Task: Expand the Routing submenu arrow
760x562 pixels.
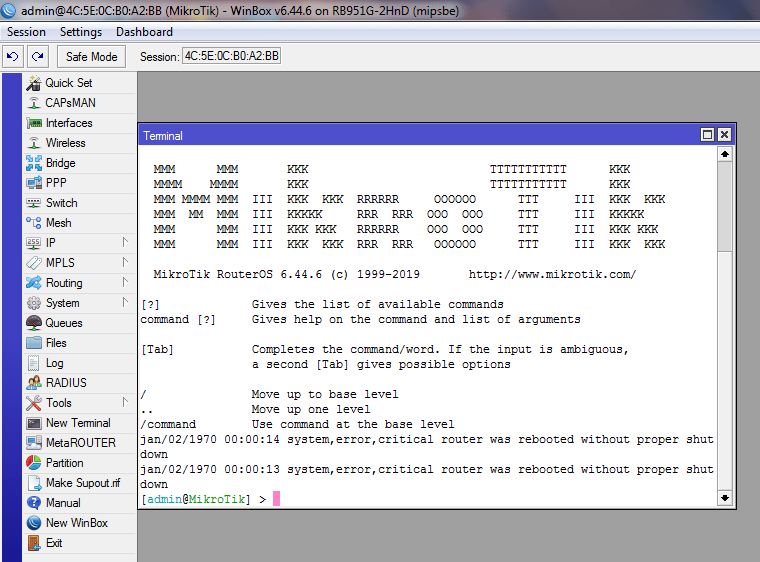Action: coord(126,283)
